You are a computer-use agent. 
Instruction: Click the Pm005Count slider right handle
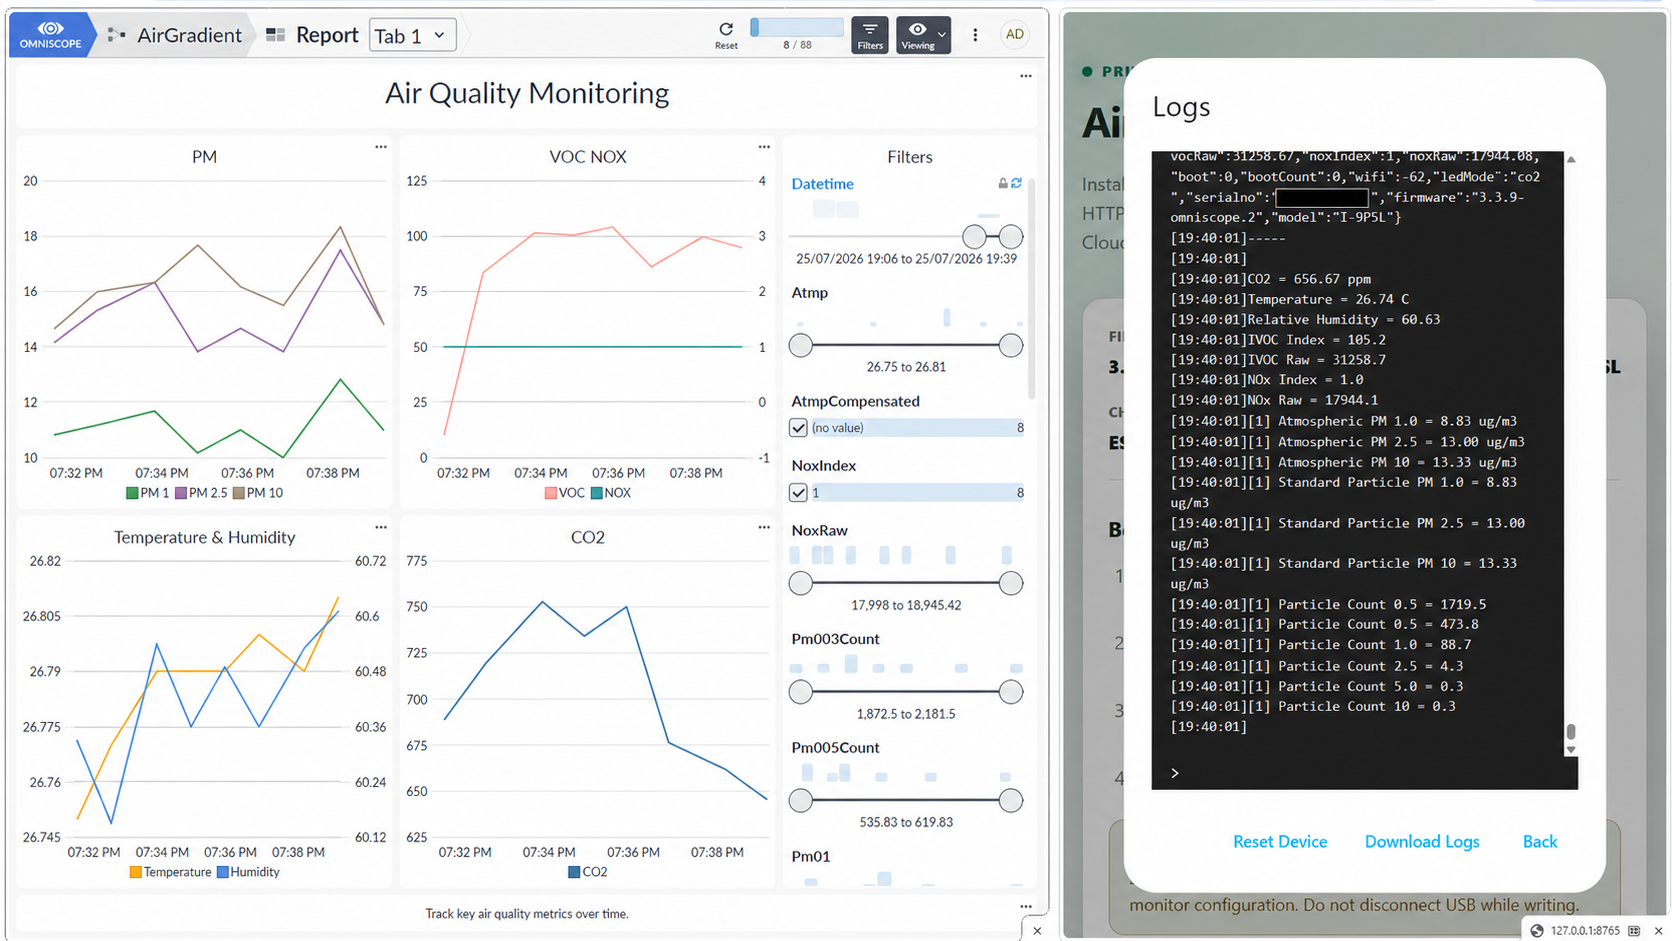1011,800
